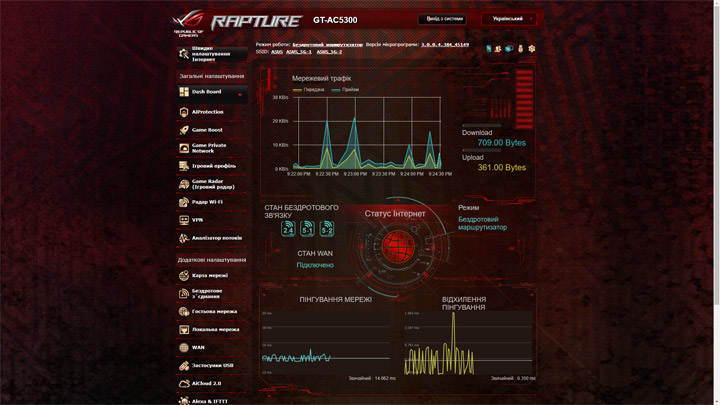The width and height of the screenshot is (720, 405).
Task: Open the Гостьова мережа icon
Action: pos(184,311)
